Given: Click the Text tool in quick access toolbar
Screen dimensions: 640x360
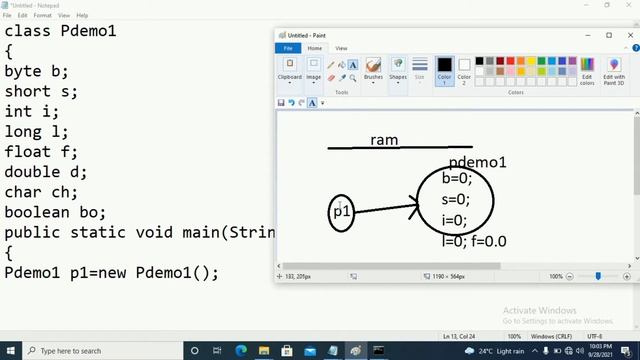Looking at the screenshot, I should click(x=312, y=103).
